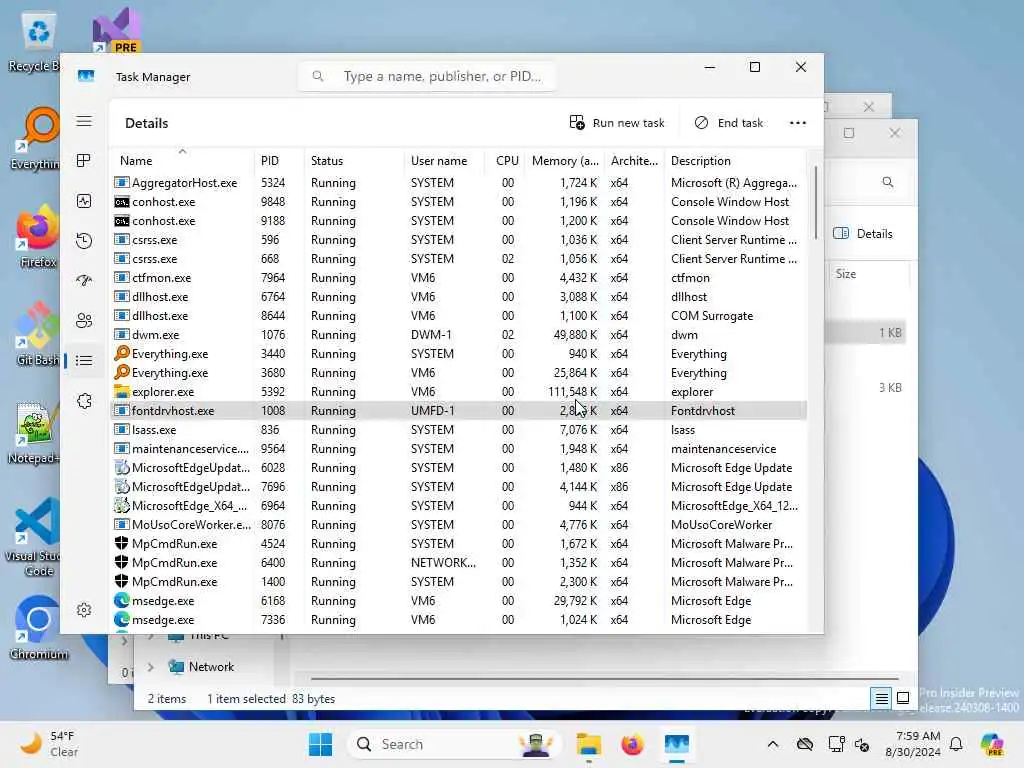
Task: Select the NETWORK user name cell of MpCmdRun.exe
Action: (443, 562)
